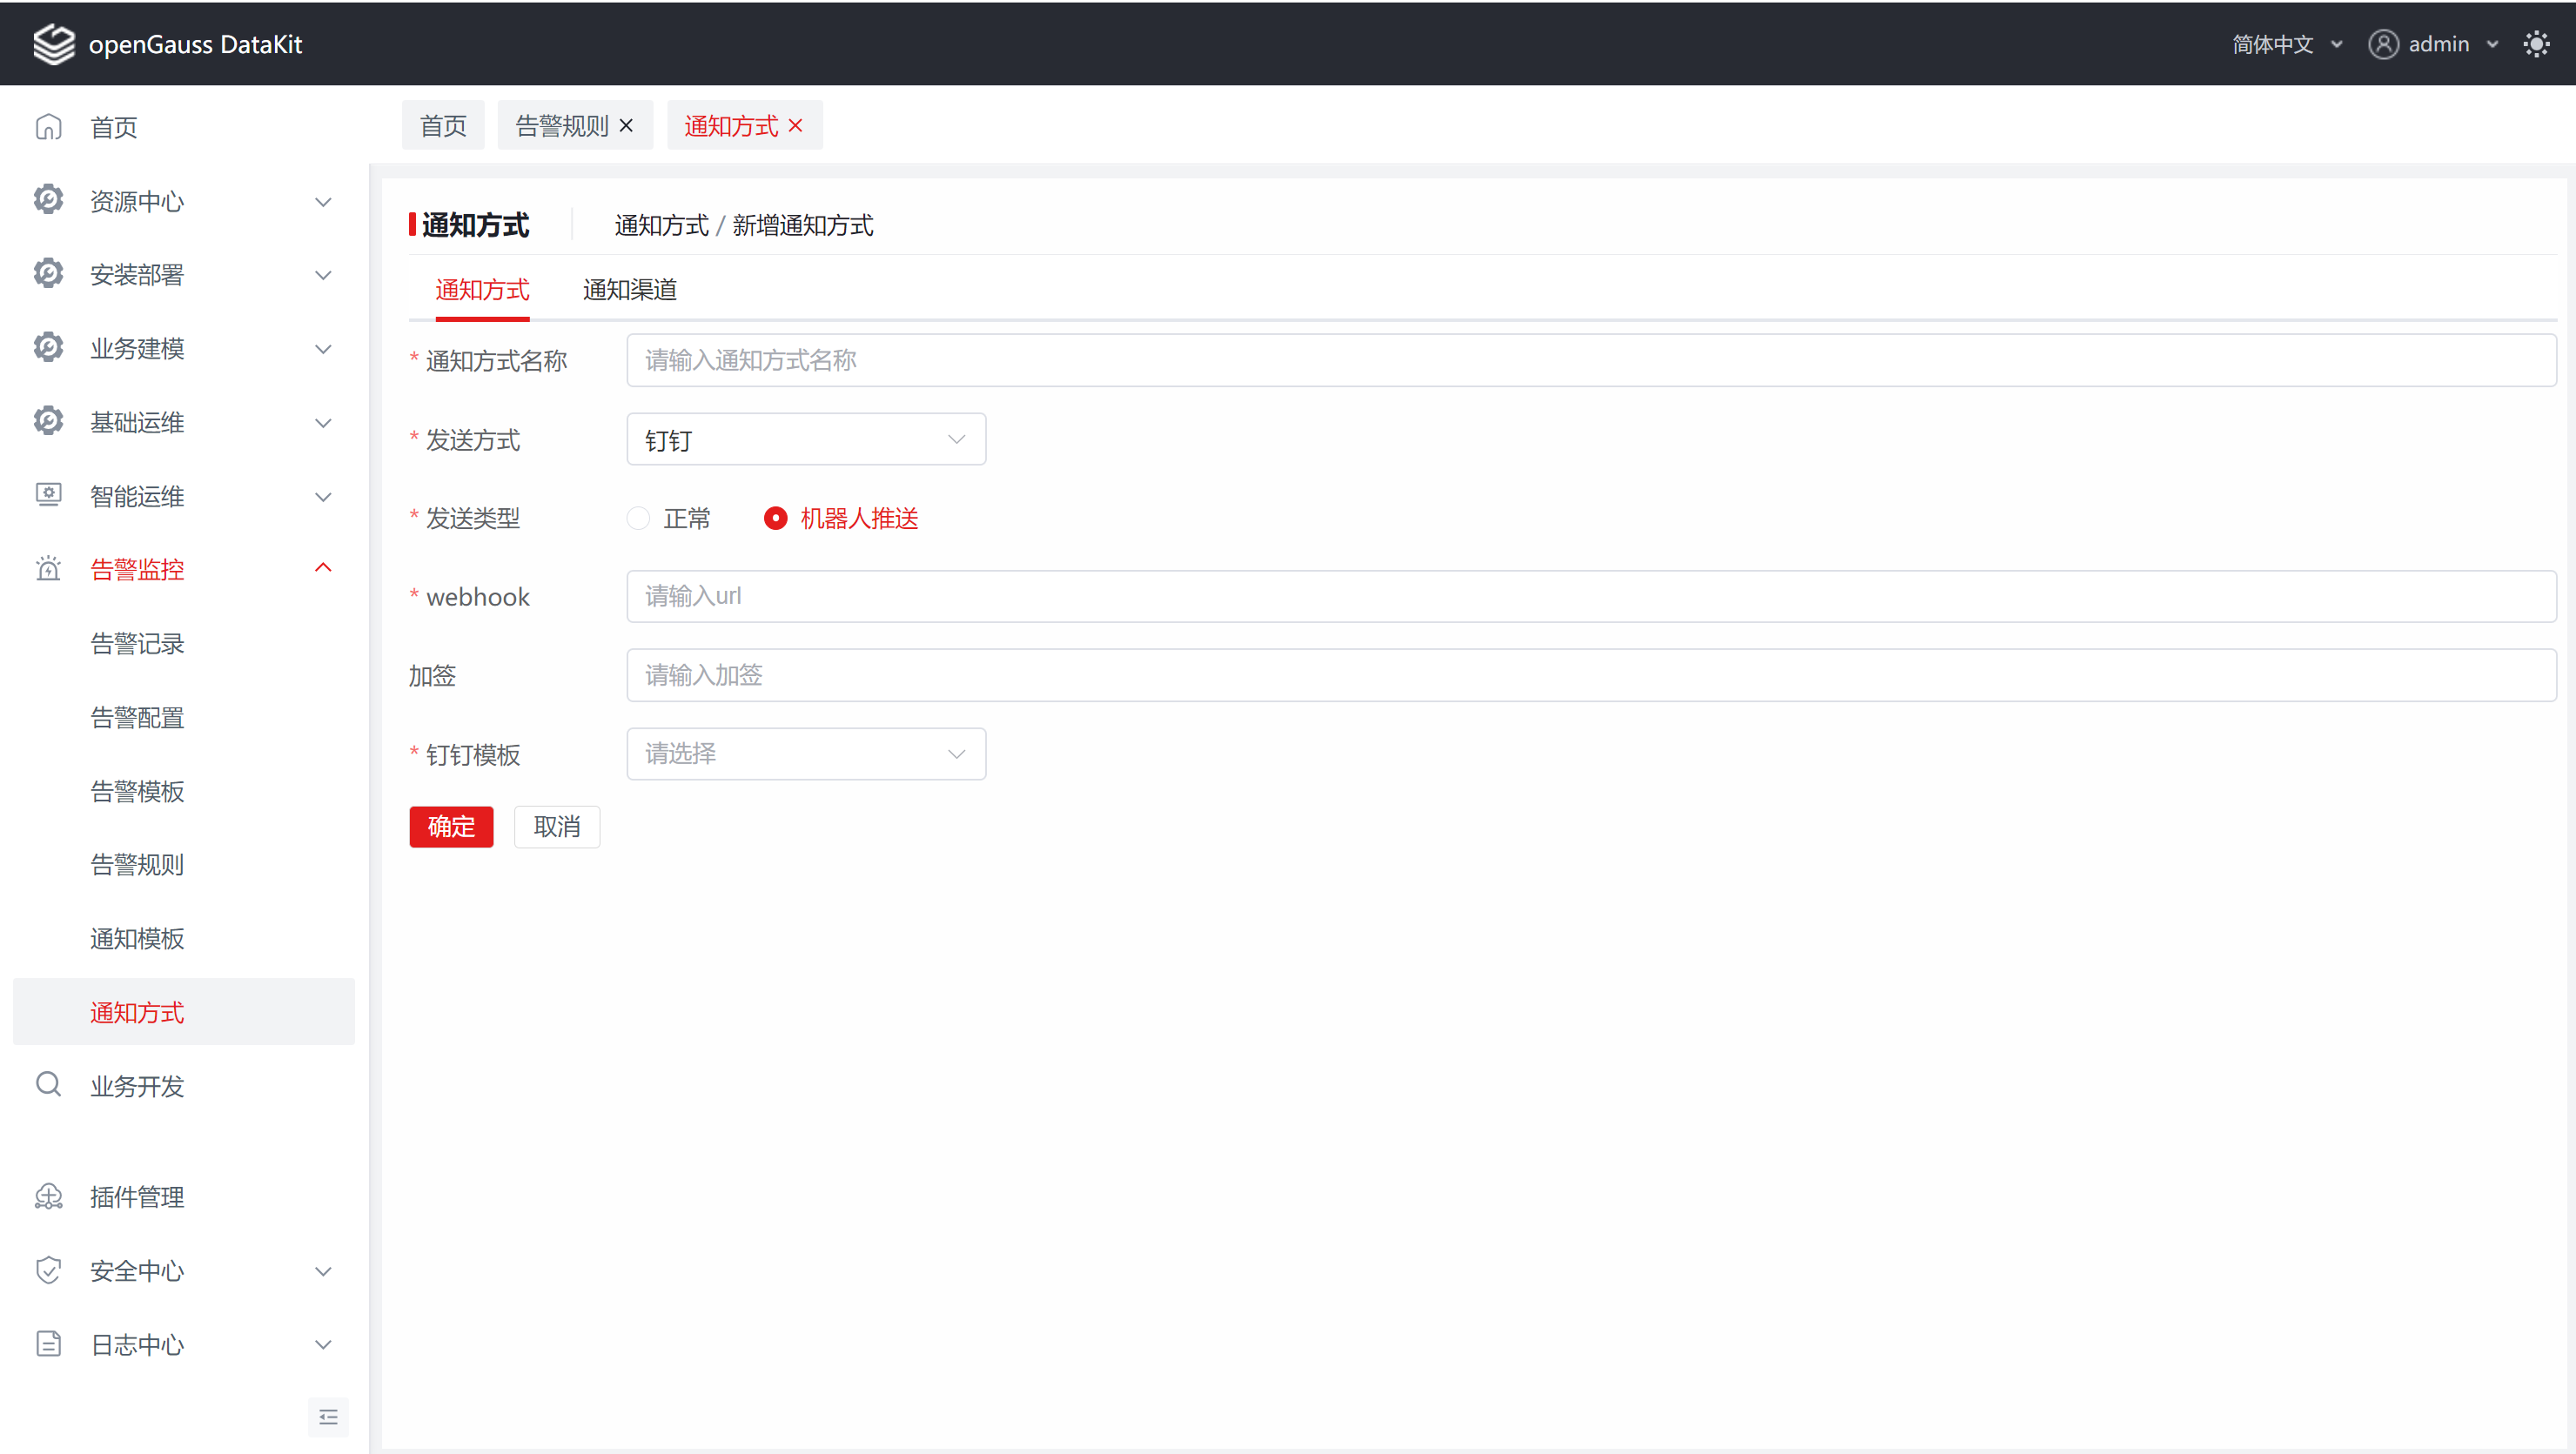2576x1454 pixels.
Task: Select the 正常 radio option
Action: 639,518
